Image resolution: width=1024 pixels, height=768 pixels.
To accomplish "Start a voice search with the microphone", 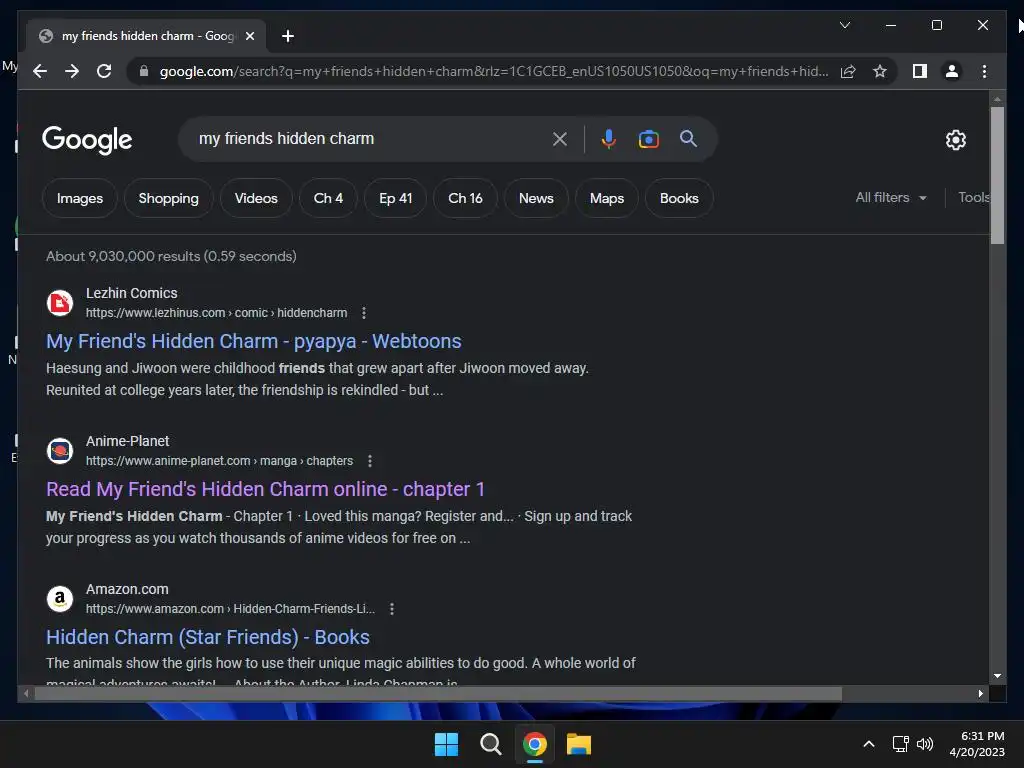I will 608,139.
